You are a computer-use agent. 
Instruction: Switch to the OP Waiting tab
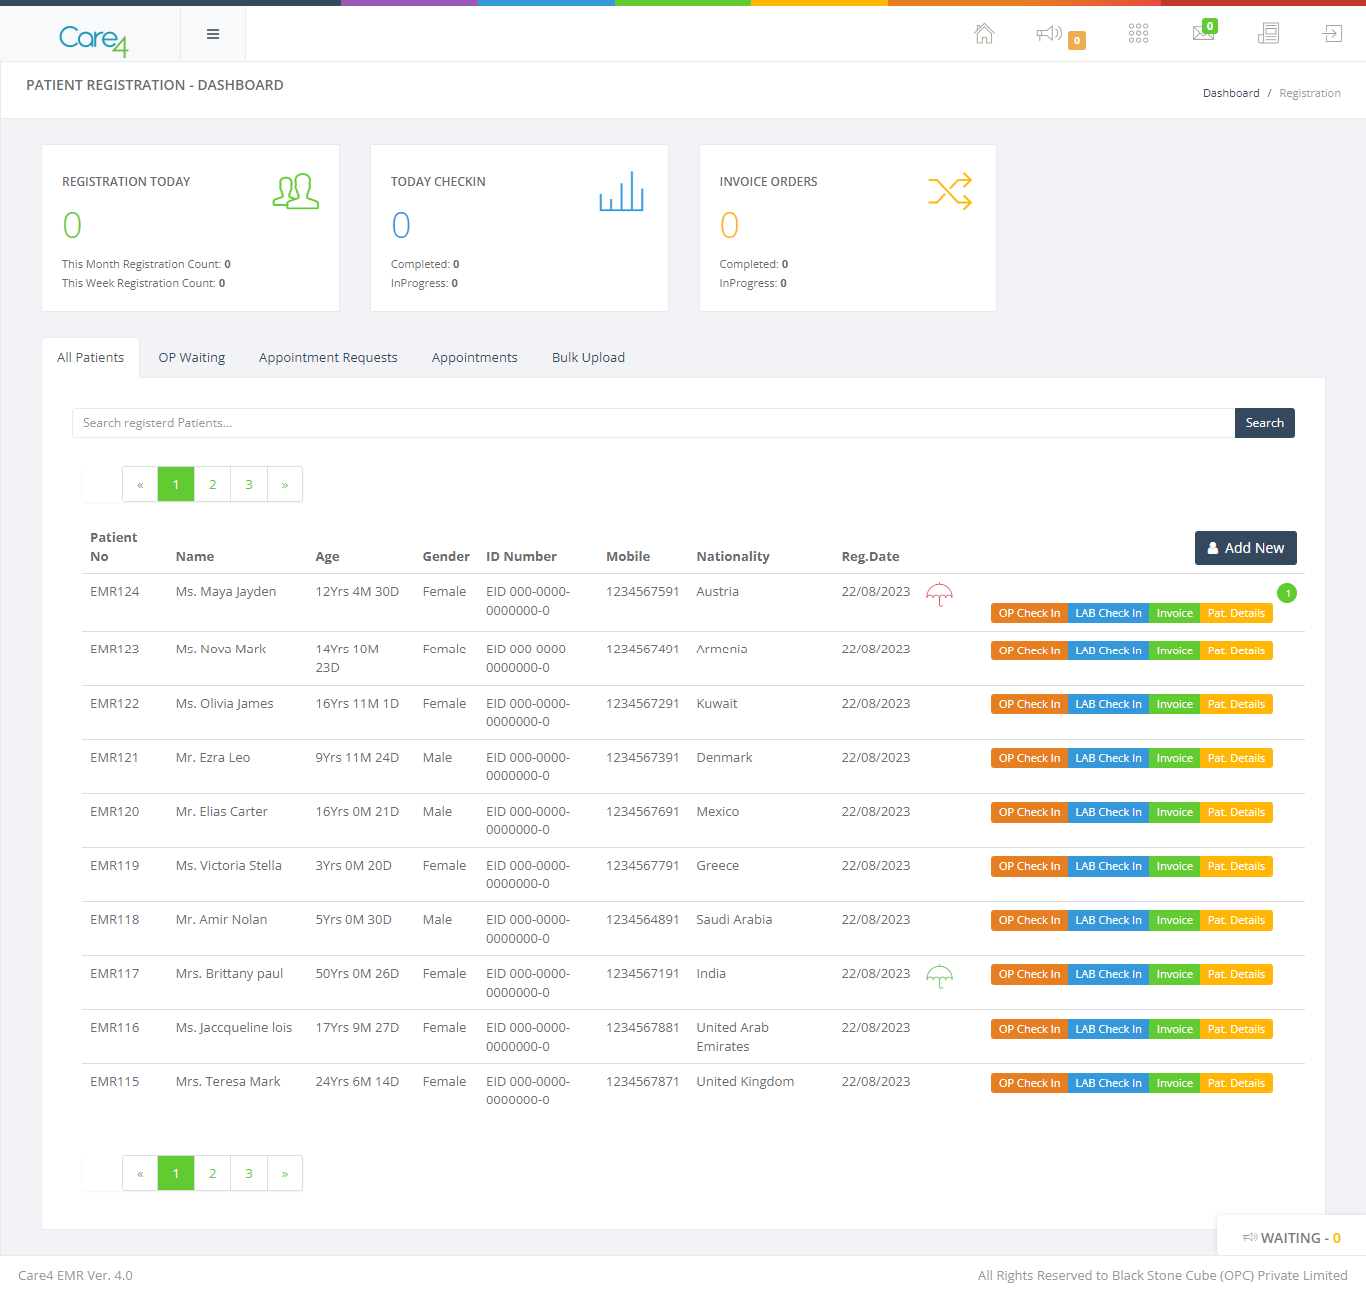(x=192, y=357)
